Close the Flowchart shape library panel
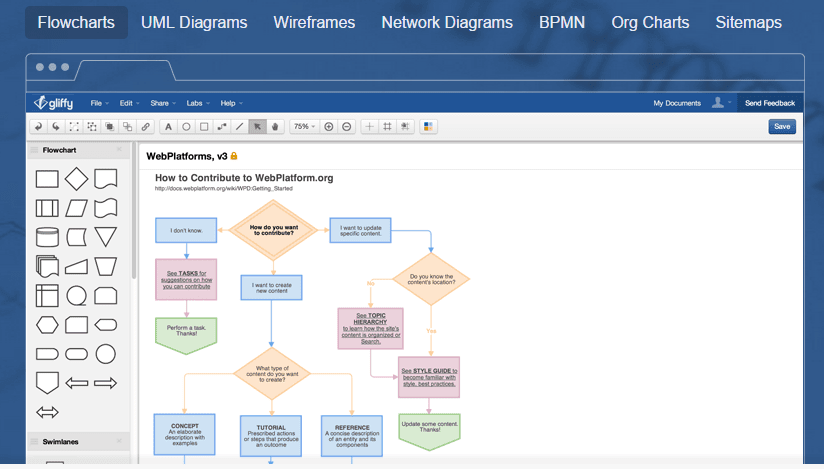824x469 pixels. coord(119,149)
